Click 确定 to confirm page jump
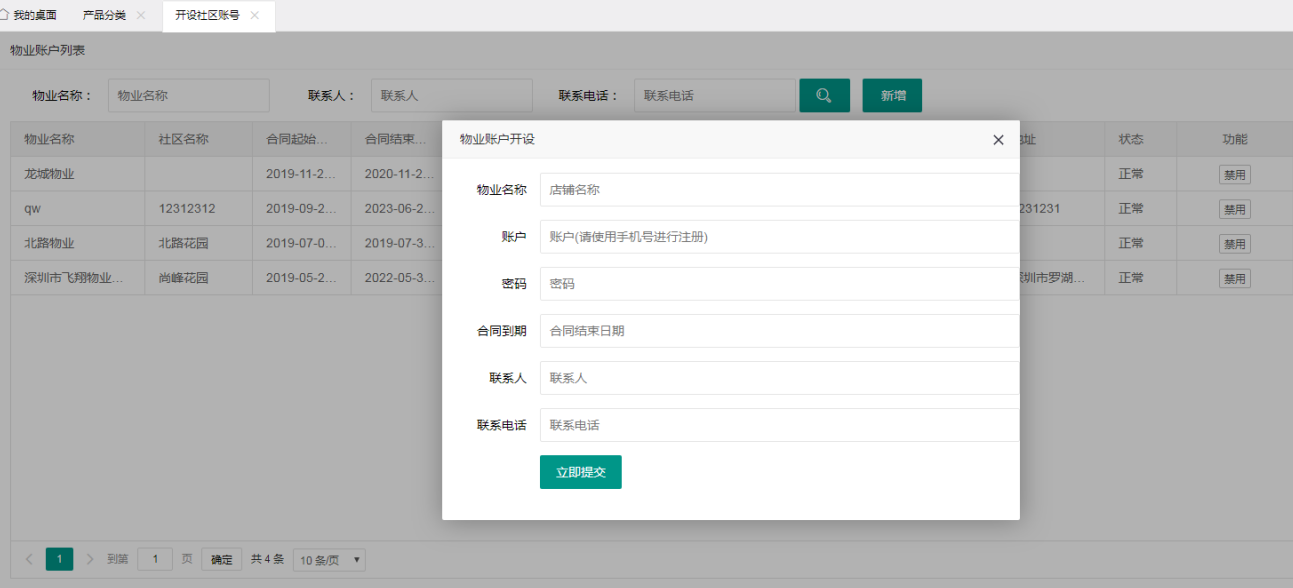1293x588 pixels. coord(221,560)
